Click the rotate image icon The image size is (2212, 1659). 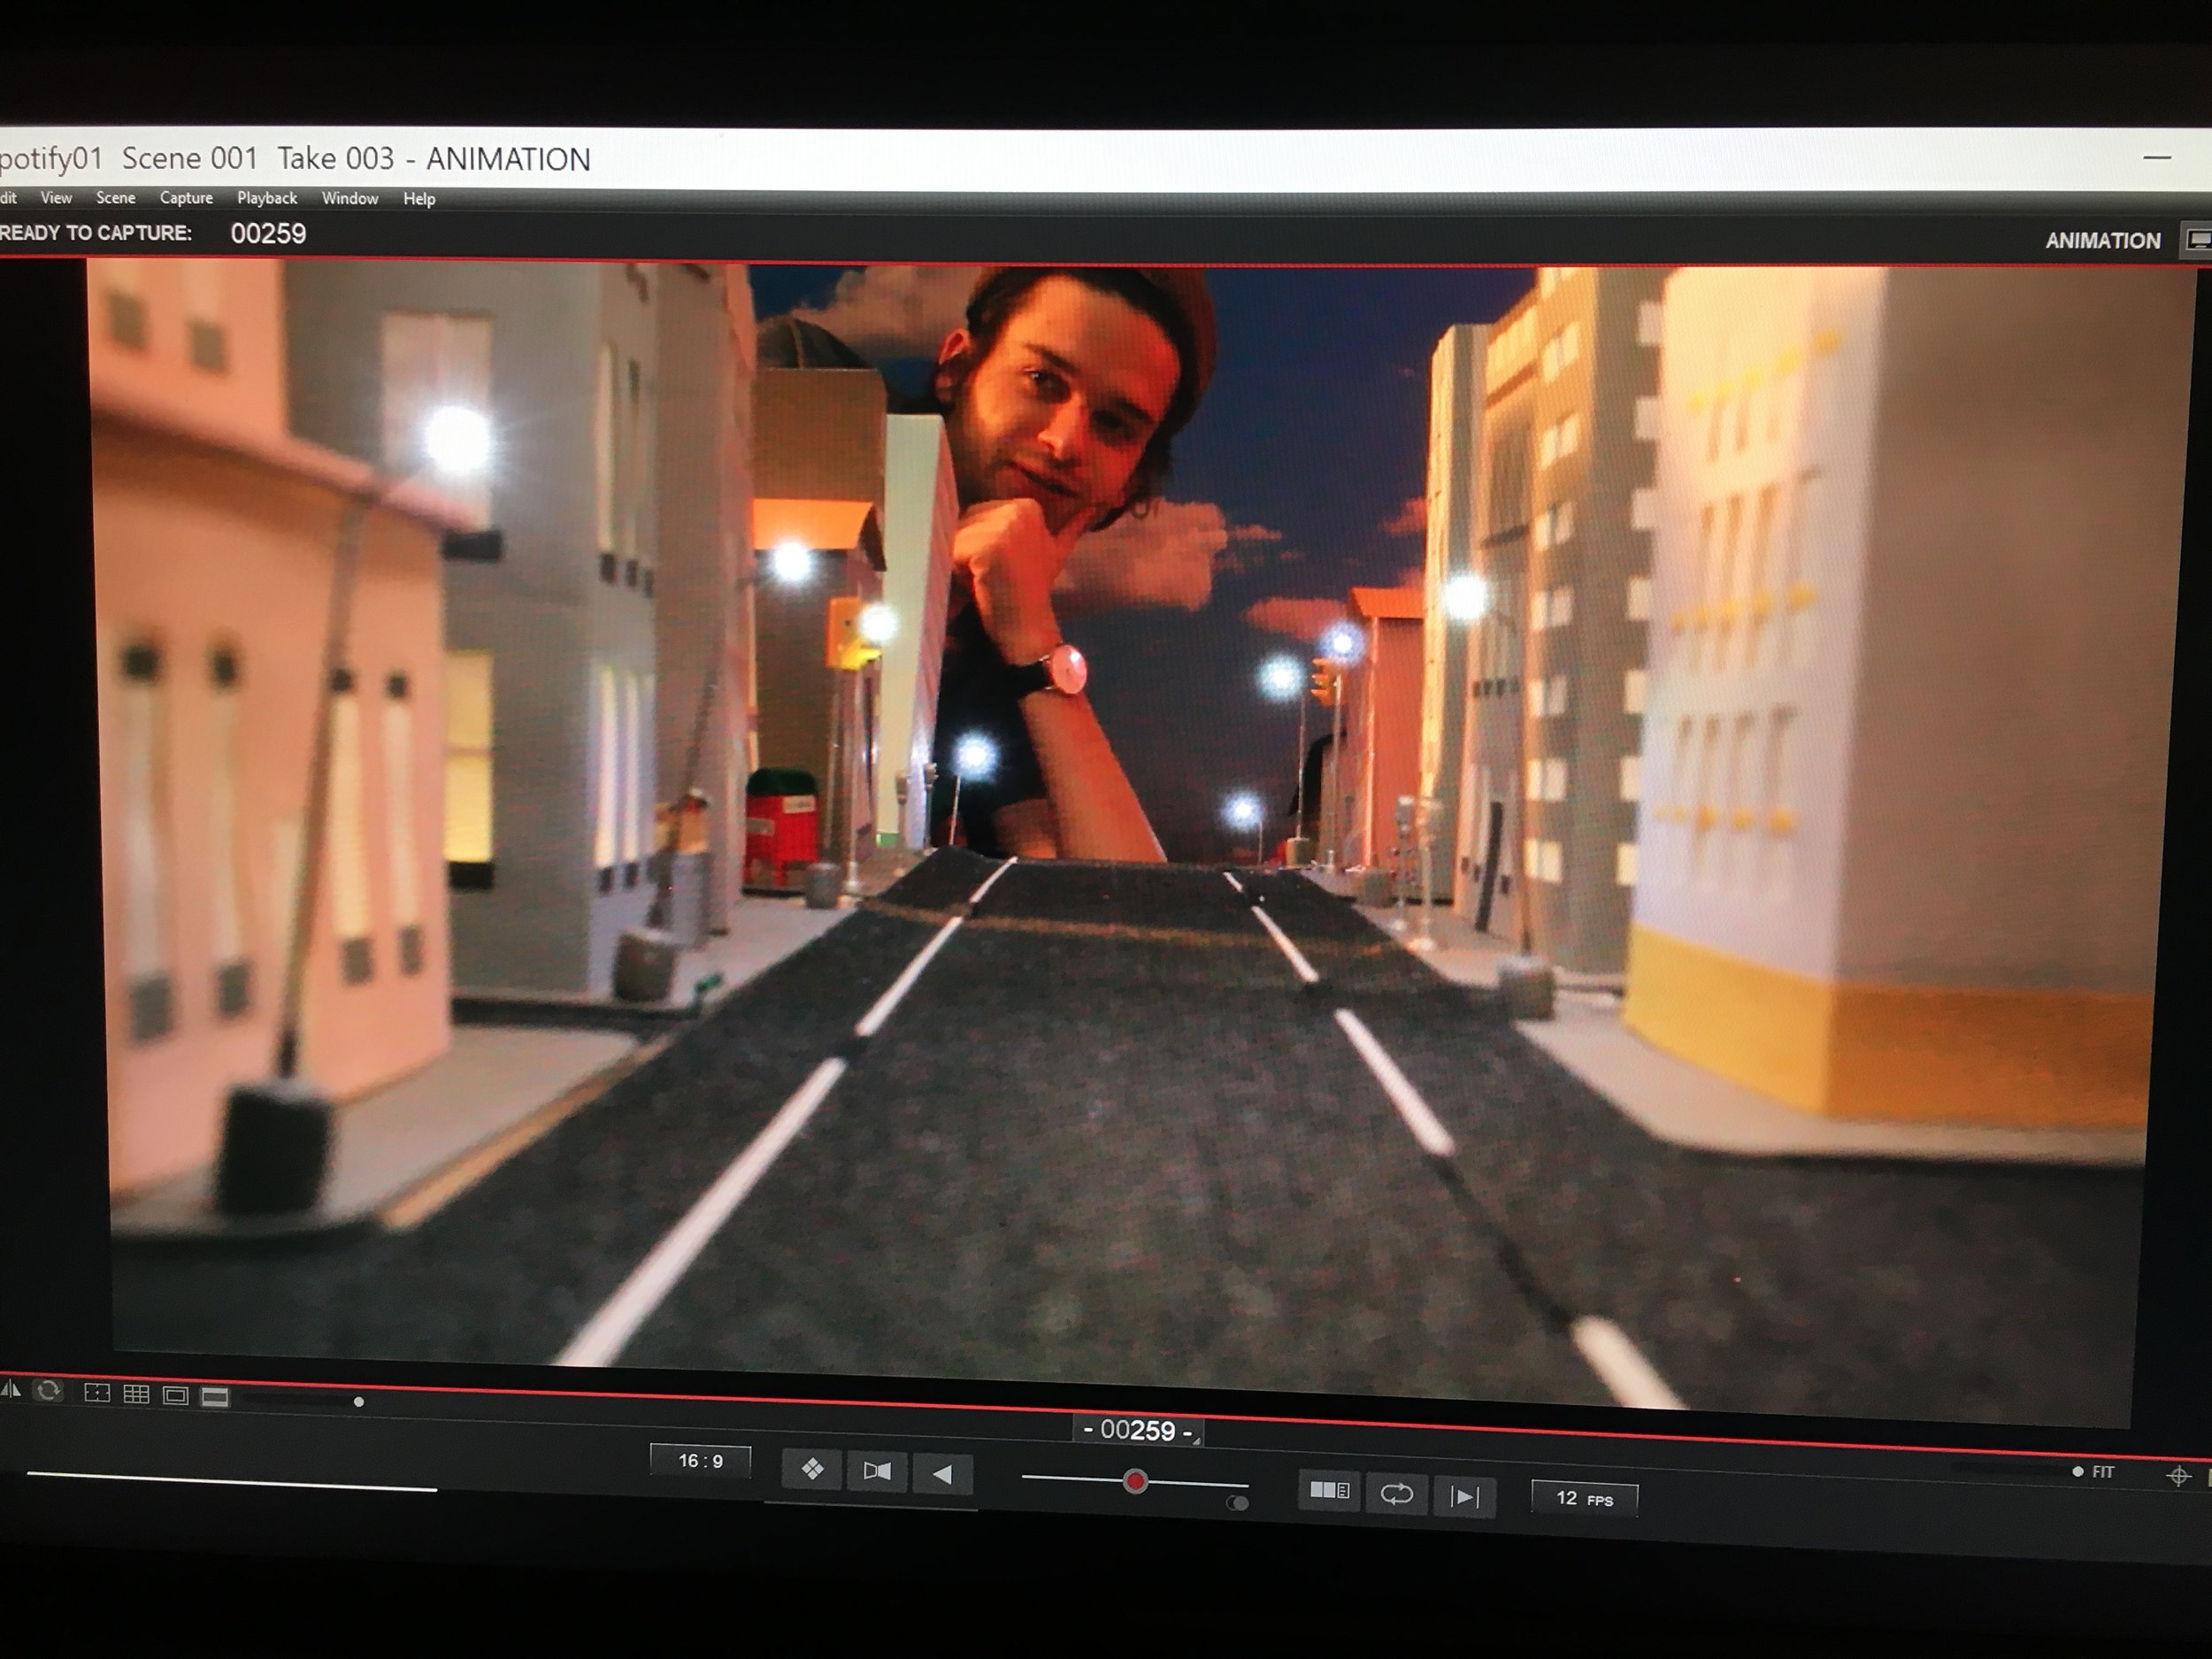tap(48, 1390)
